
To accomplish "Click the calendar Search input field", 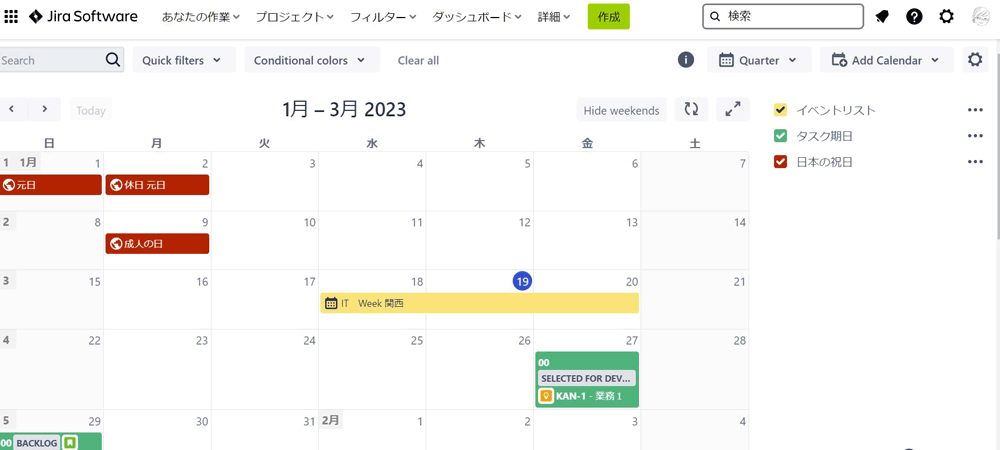I will click(50, 60).
